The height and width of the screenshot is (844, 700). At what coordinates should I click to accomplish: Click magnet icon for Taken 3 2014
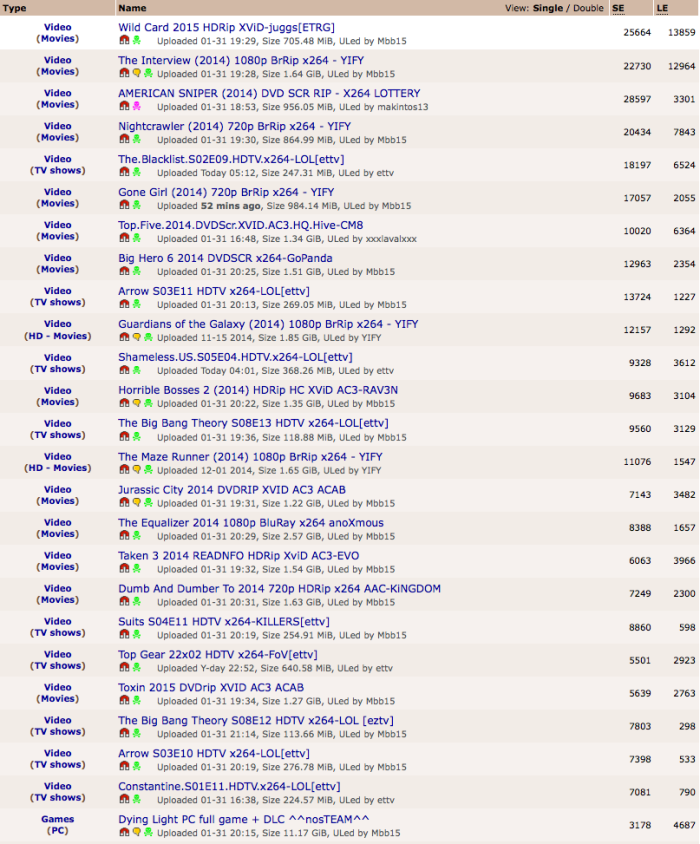point(124,568)
